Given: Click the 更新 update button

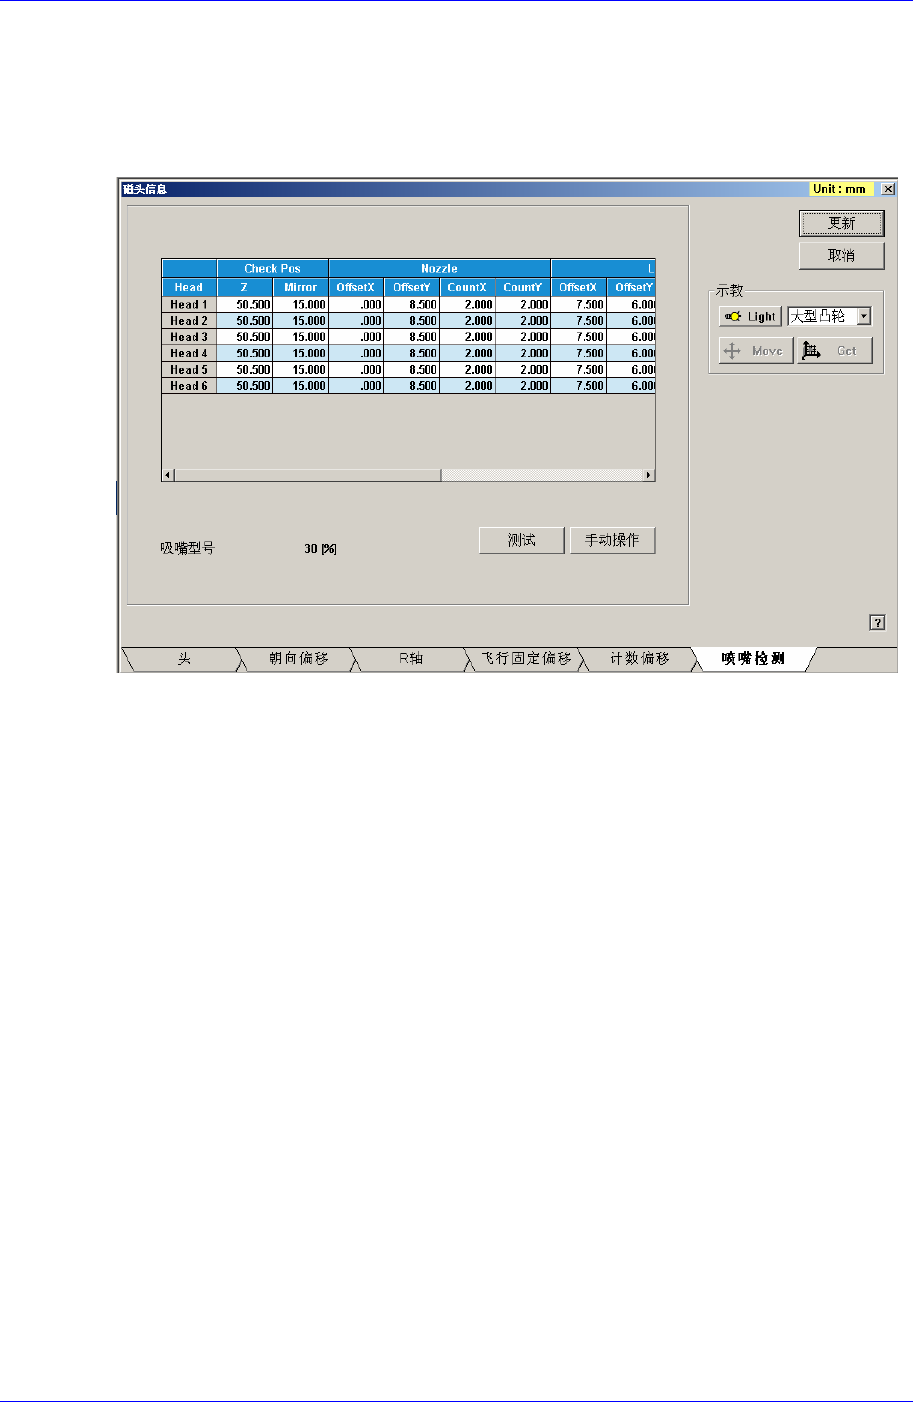Looking at the screenshot, I should point(841,223).
